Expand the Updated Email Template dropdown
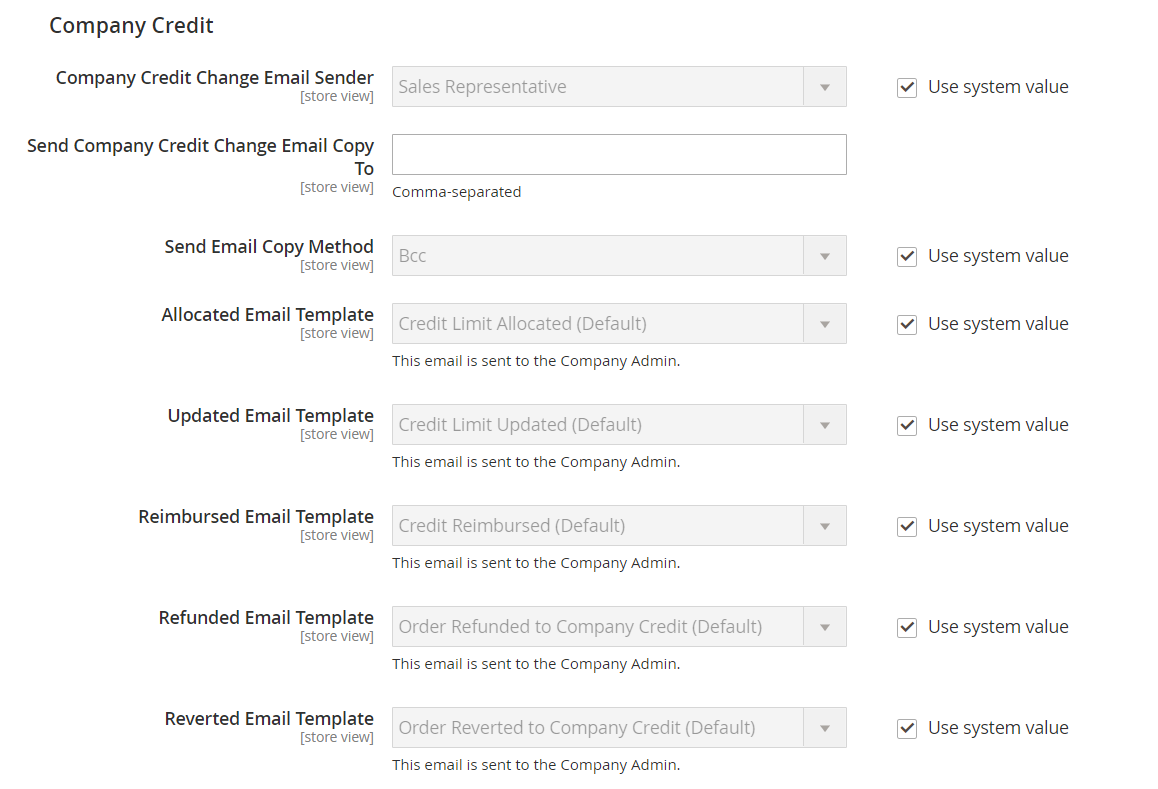This screenshot has width=1158, height=789. click(x=618, y=425)
